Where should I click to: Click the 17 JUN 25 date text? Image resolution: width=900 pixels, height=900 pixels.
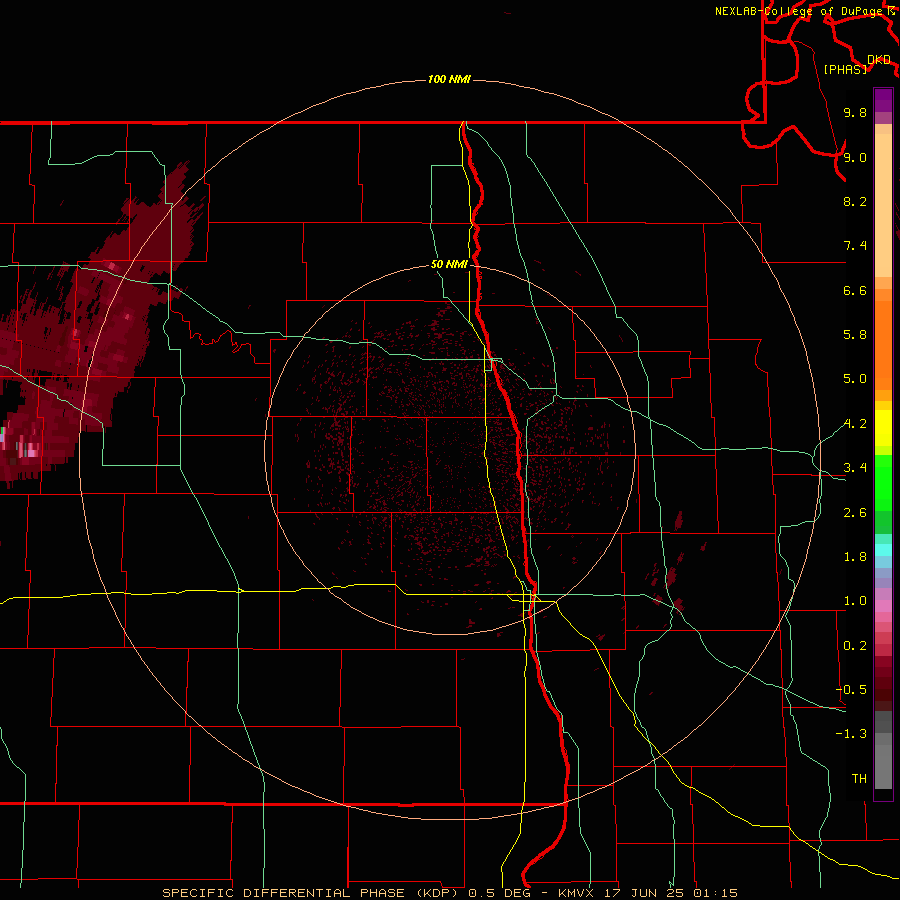pyautogui.click(x=643, y=893)
